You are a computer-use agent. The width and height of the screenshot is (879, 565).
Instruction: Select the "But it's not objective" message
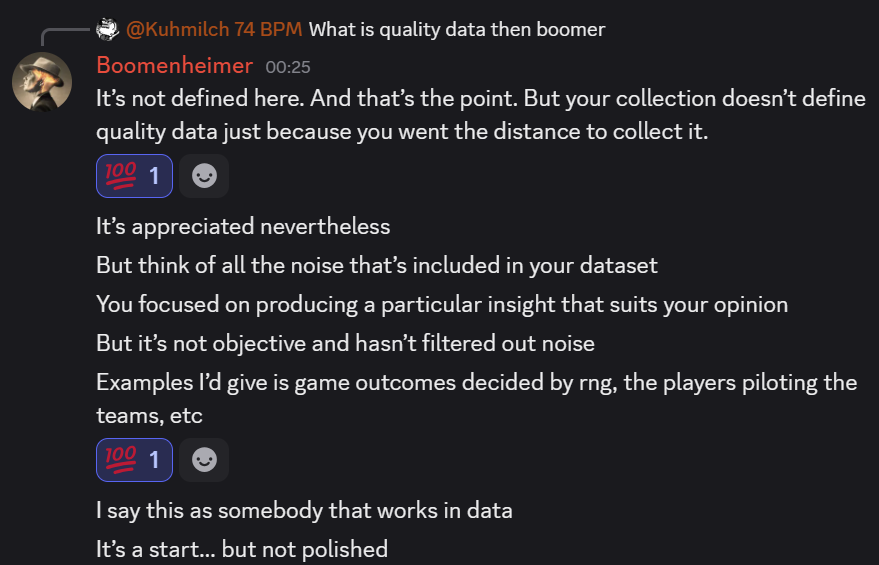[x=345, y=343]
